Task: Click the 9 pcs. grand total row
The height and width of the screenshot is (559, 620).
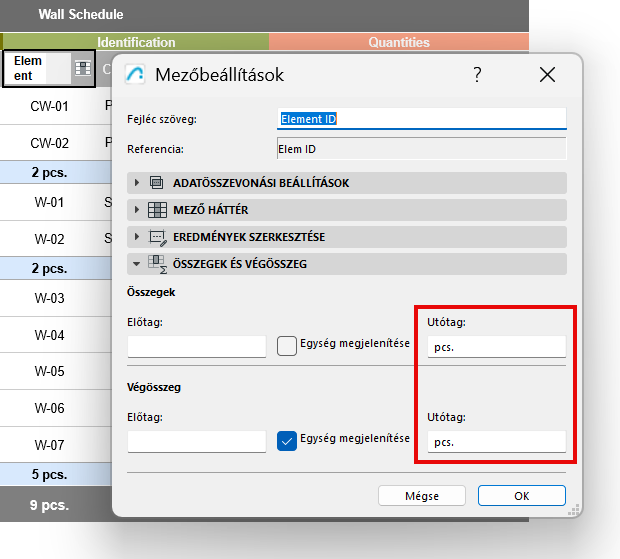Action: pyautogui.click(x=56, y=504)
